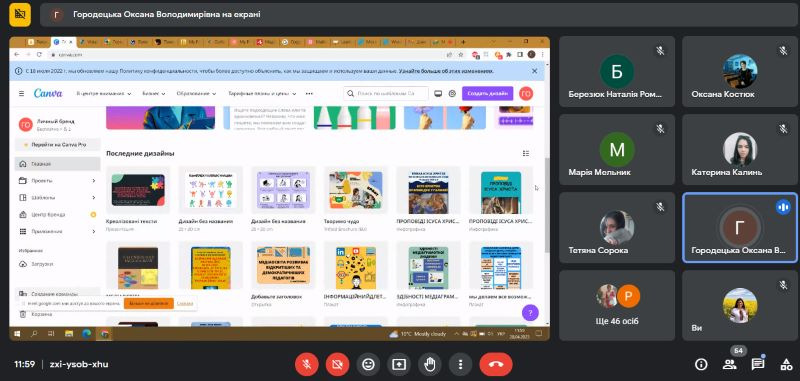800x381 pixels.
Task: Open the 'Ще 46 осіб' tile
Action: (617, 305)
